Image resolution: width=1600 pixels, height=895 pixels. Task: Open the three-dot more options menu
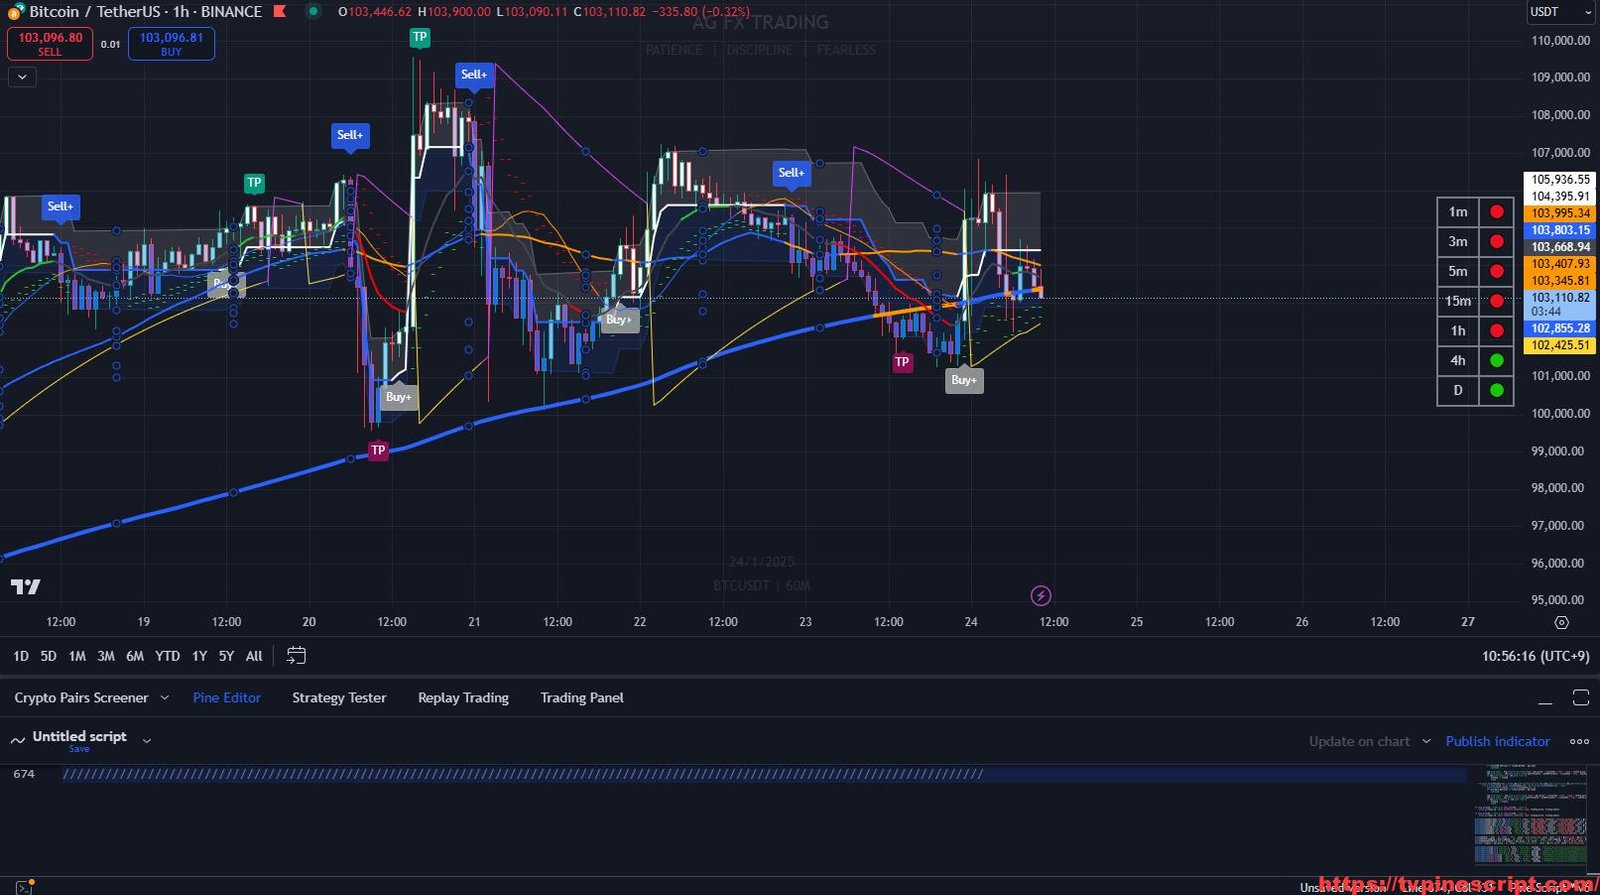pos(1579,742)
